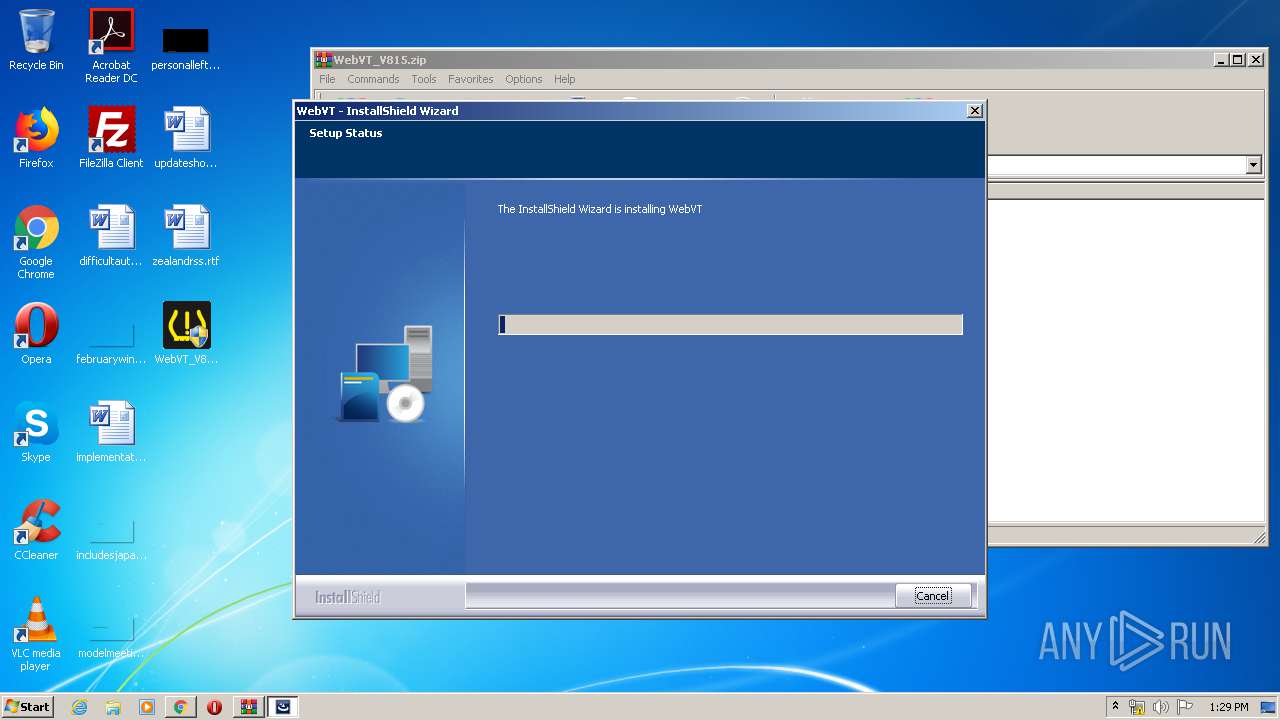Maximize the WinRAR window
1280x720 pixels.
1237,60
